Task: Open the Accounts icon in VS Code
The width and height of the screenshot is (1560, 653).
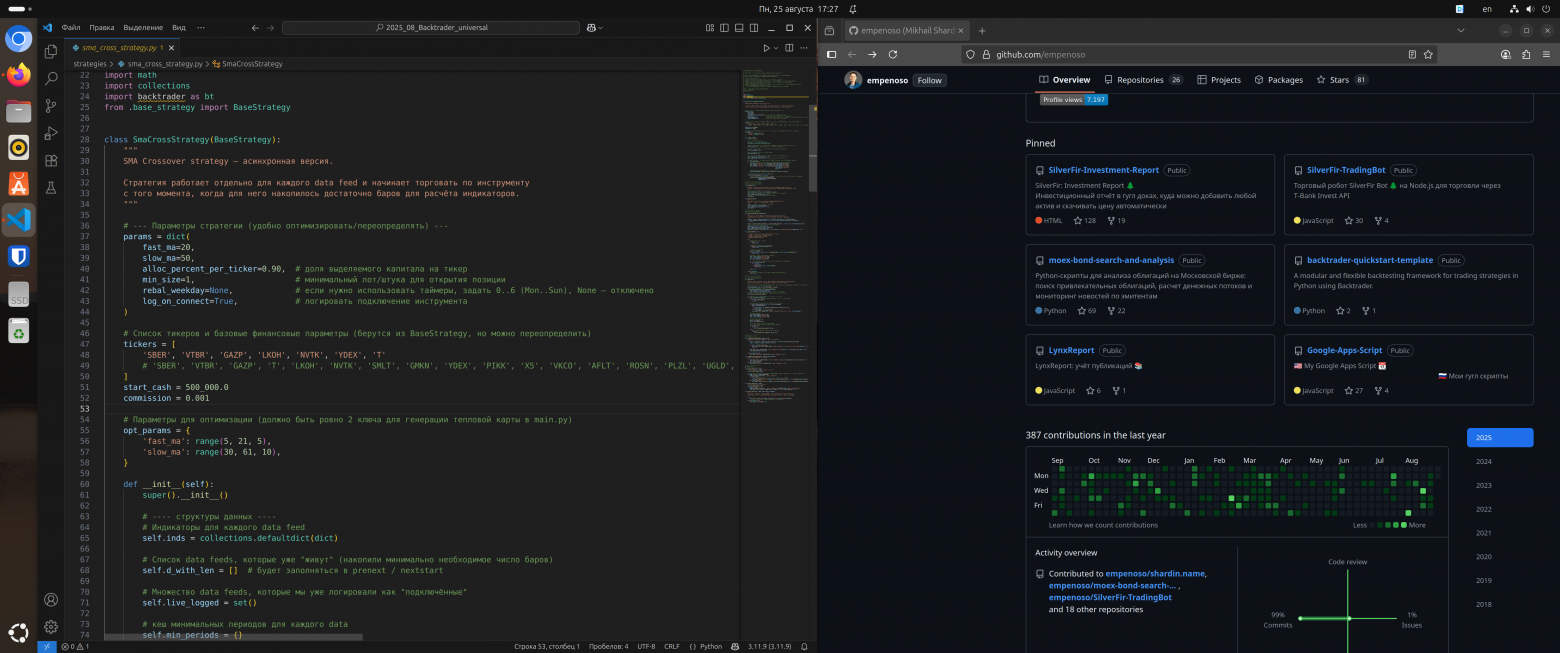Action: (x=51, y=600)
